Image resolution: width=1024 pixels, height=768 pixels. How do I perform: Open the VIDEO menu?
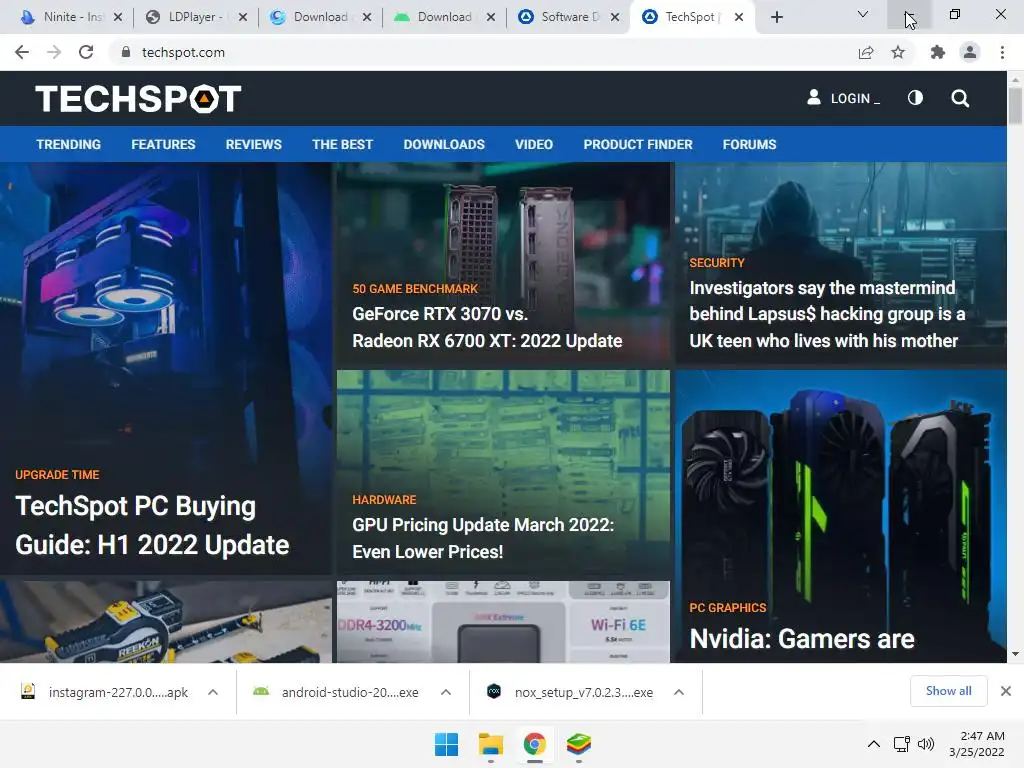534,144
